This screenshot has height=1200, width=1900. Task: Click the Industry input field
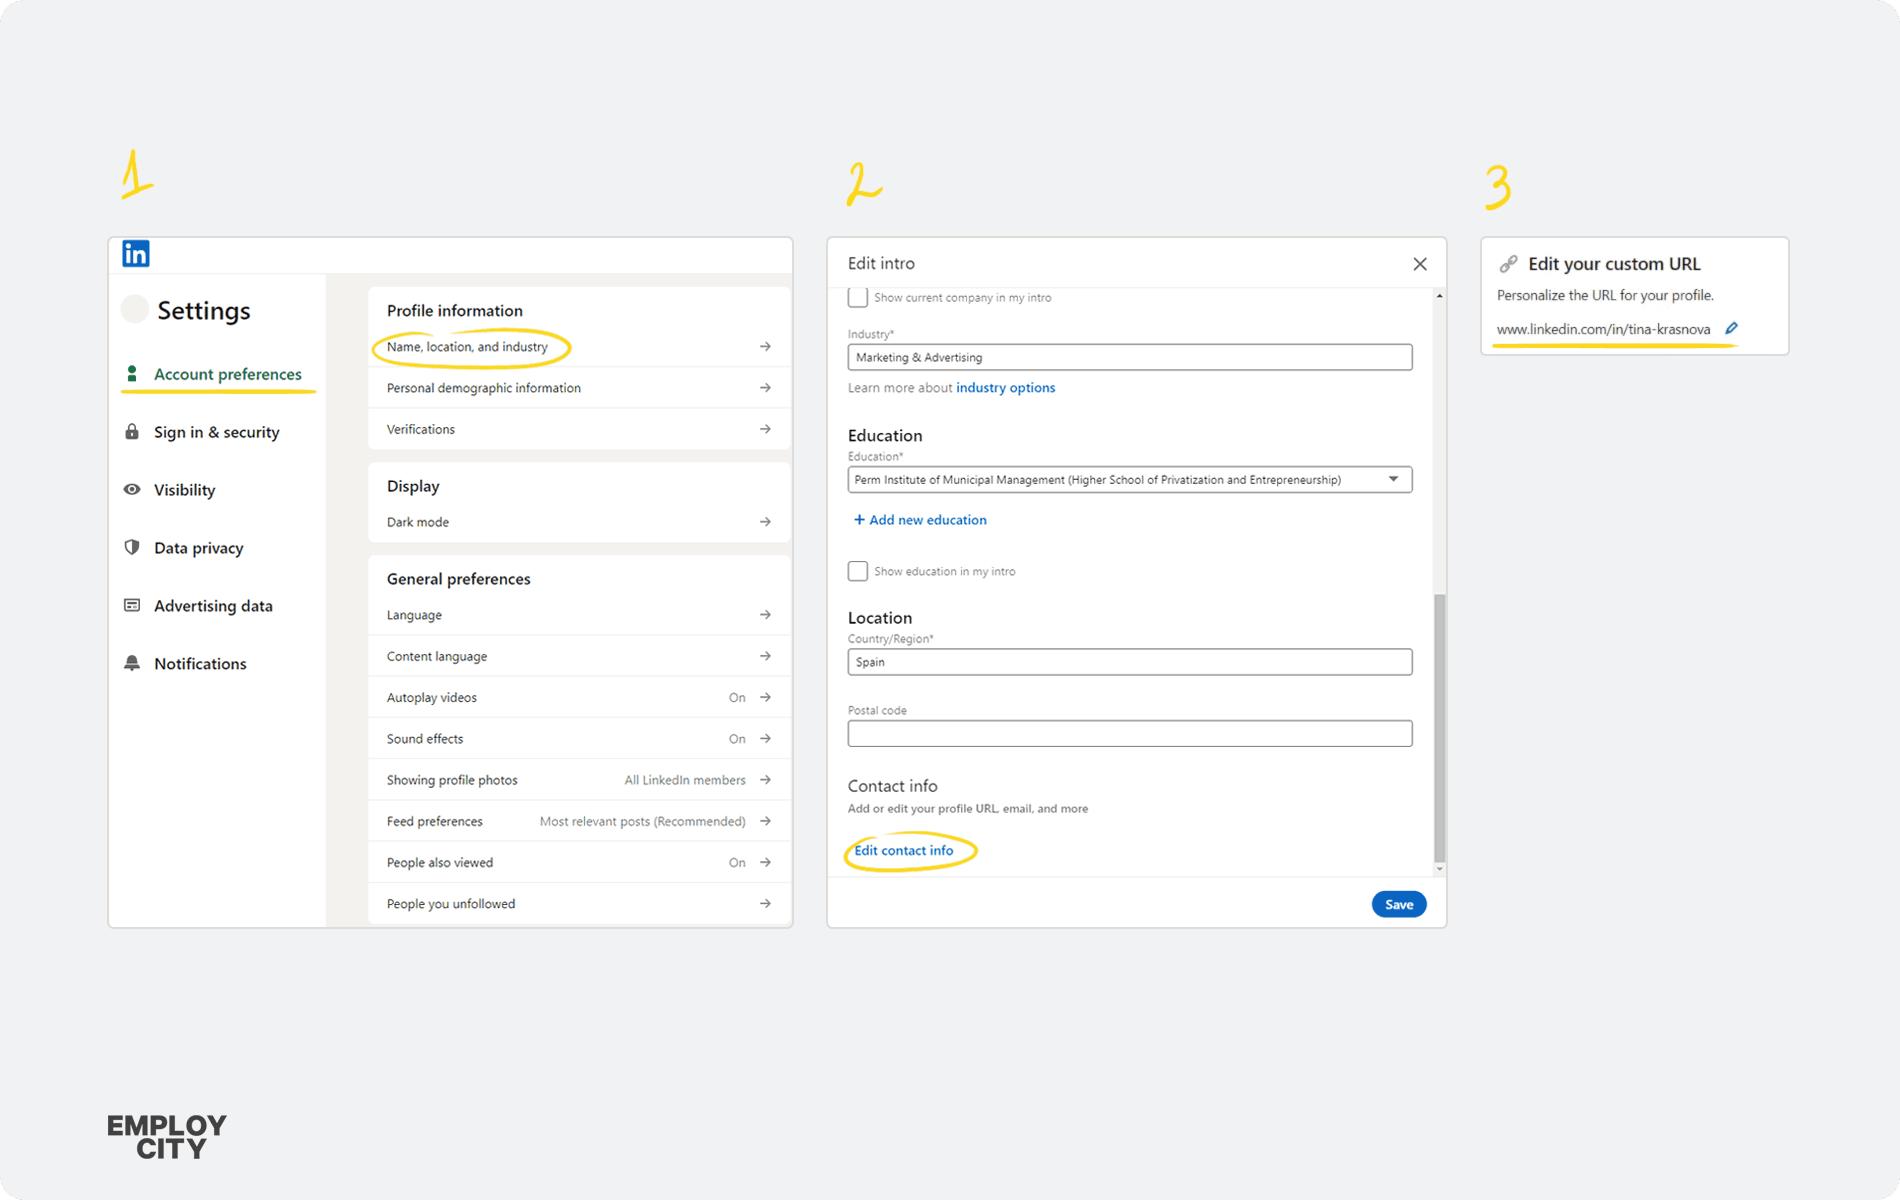coord(1130,357)
